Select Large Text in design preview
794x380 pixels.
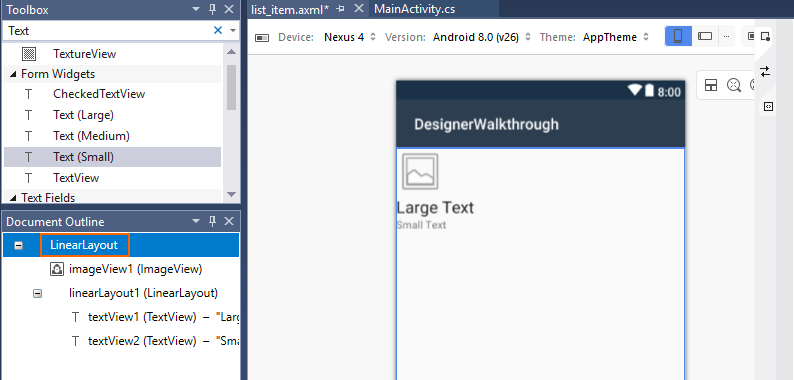click(435, 208)
